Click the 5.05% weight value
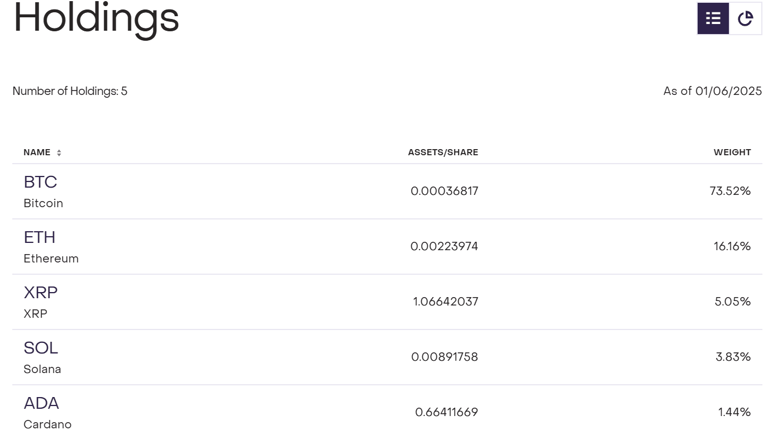Image resolution: width=768 pixels, height=430 pixels. coord(732,301)
